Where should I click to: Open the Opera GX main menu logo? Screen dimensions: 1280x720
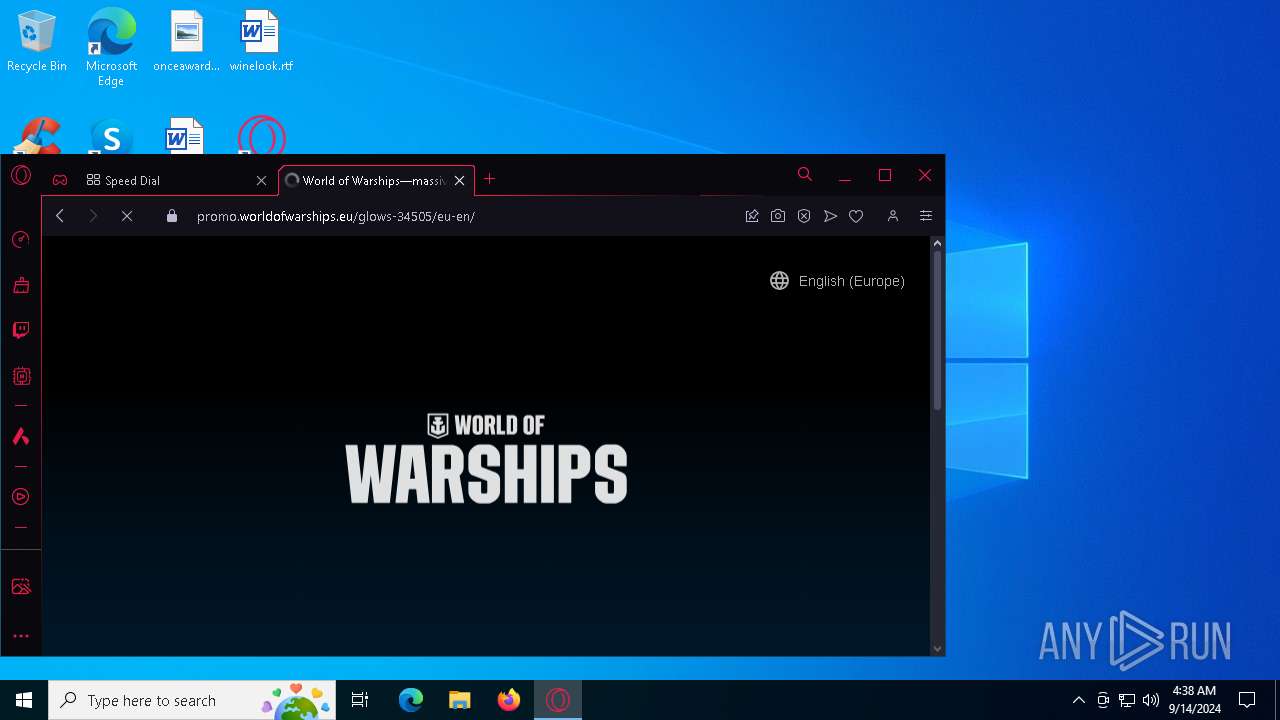(21, 177)
